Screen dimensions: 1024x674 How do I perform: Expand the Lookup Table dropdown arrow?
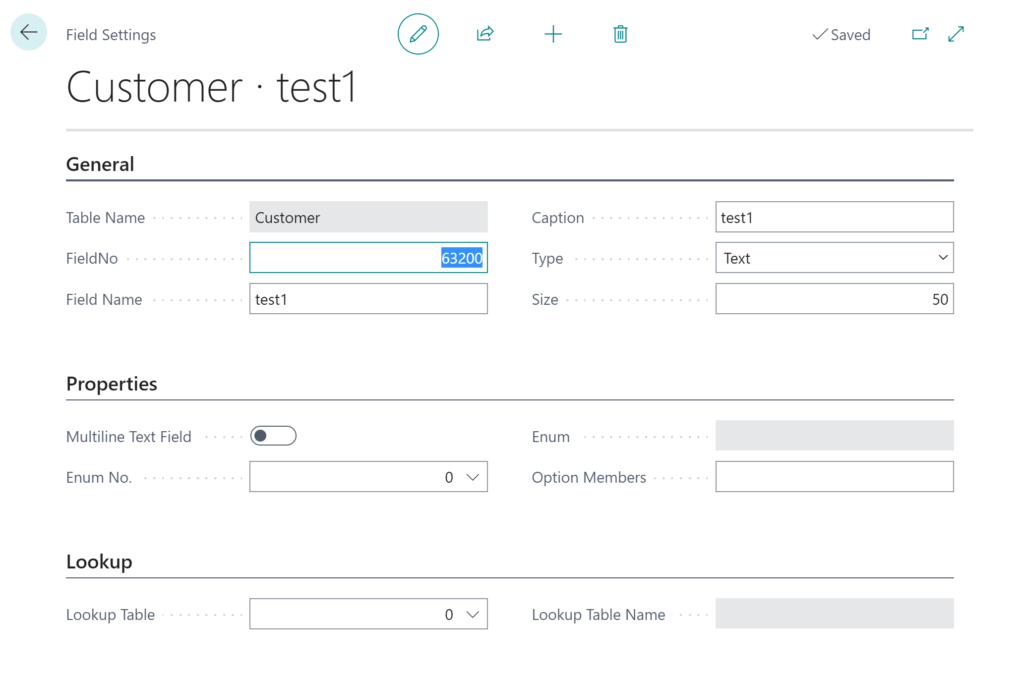473,615
